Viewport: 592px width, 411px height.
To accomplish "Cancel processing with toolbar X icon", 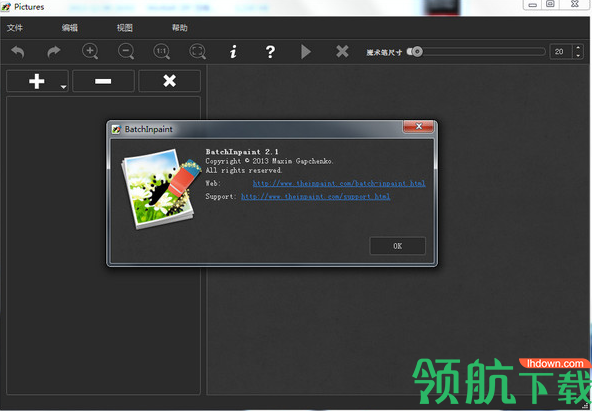I will click(x=342, y=51).
